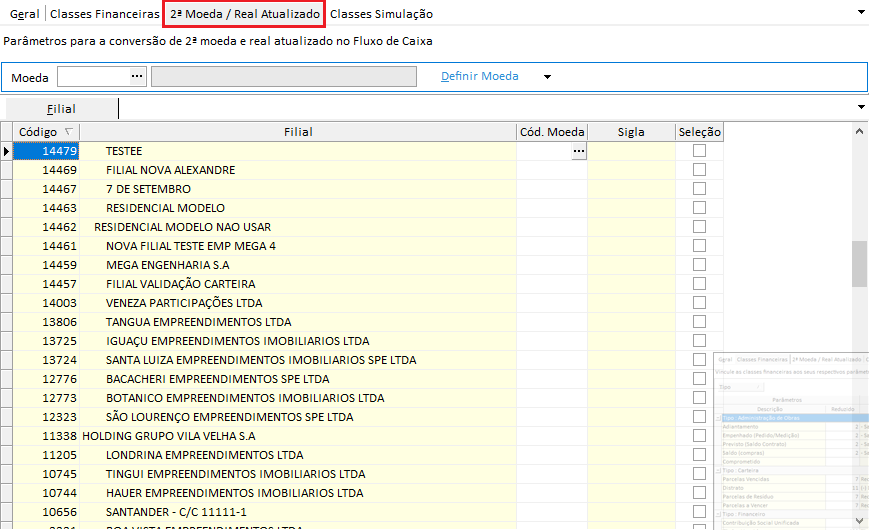
Task: Click the row indicator arrow beside 14479
Action: (7, 151)
